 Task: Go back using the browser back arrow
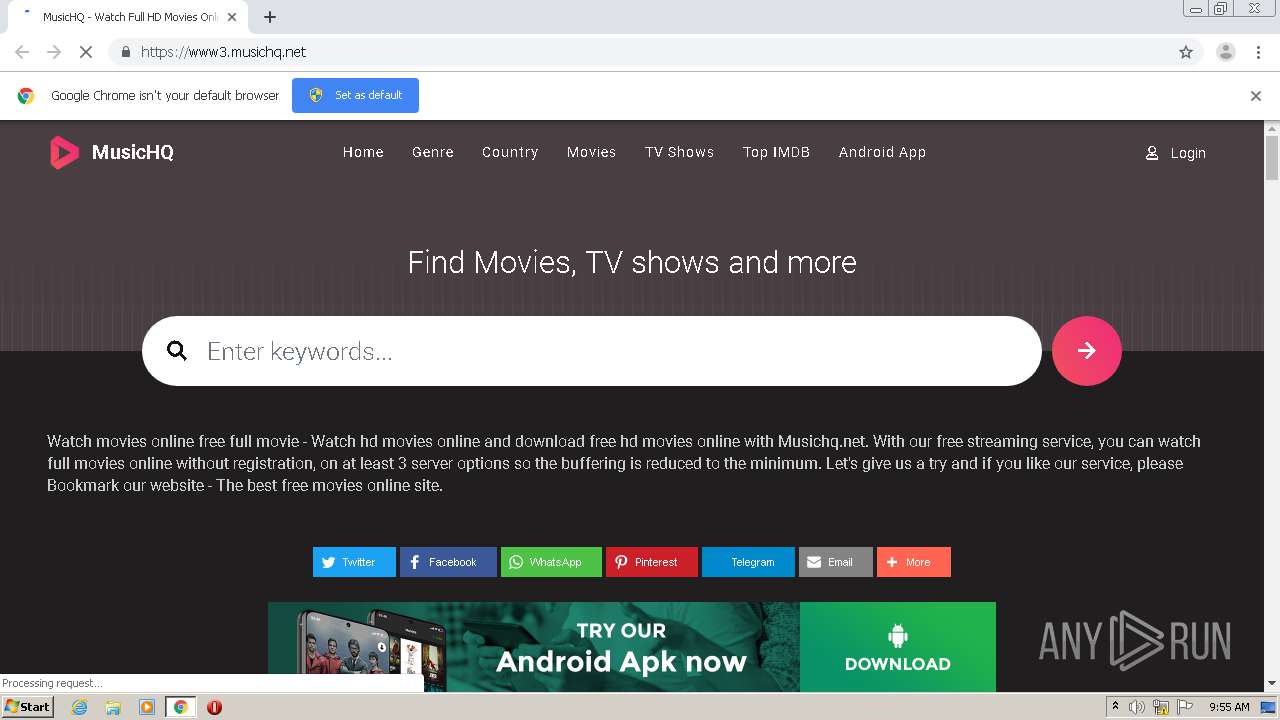(x=22, y=52)
